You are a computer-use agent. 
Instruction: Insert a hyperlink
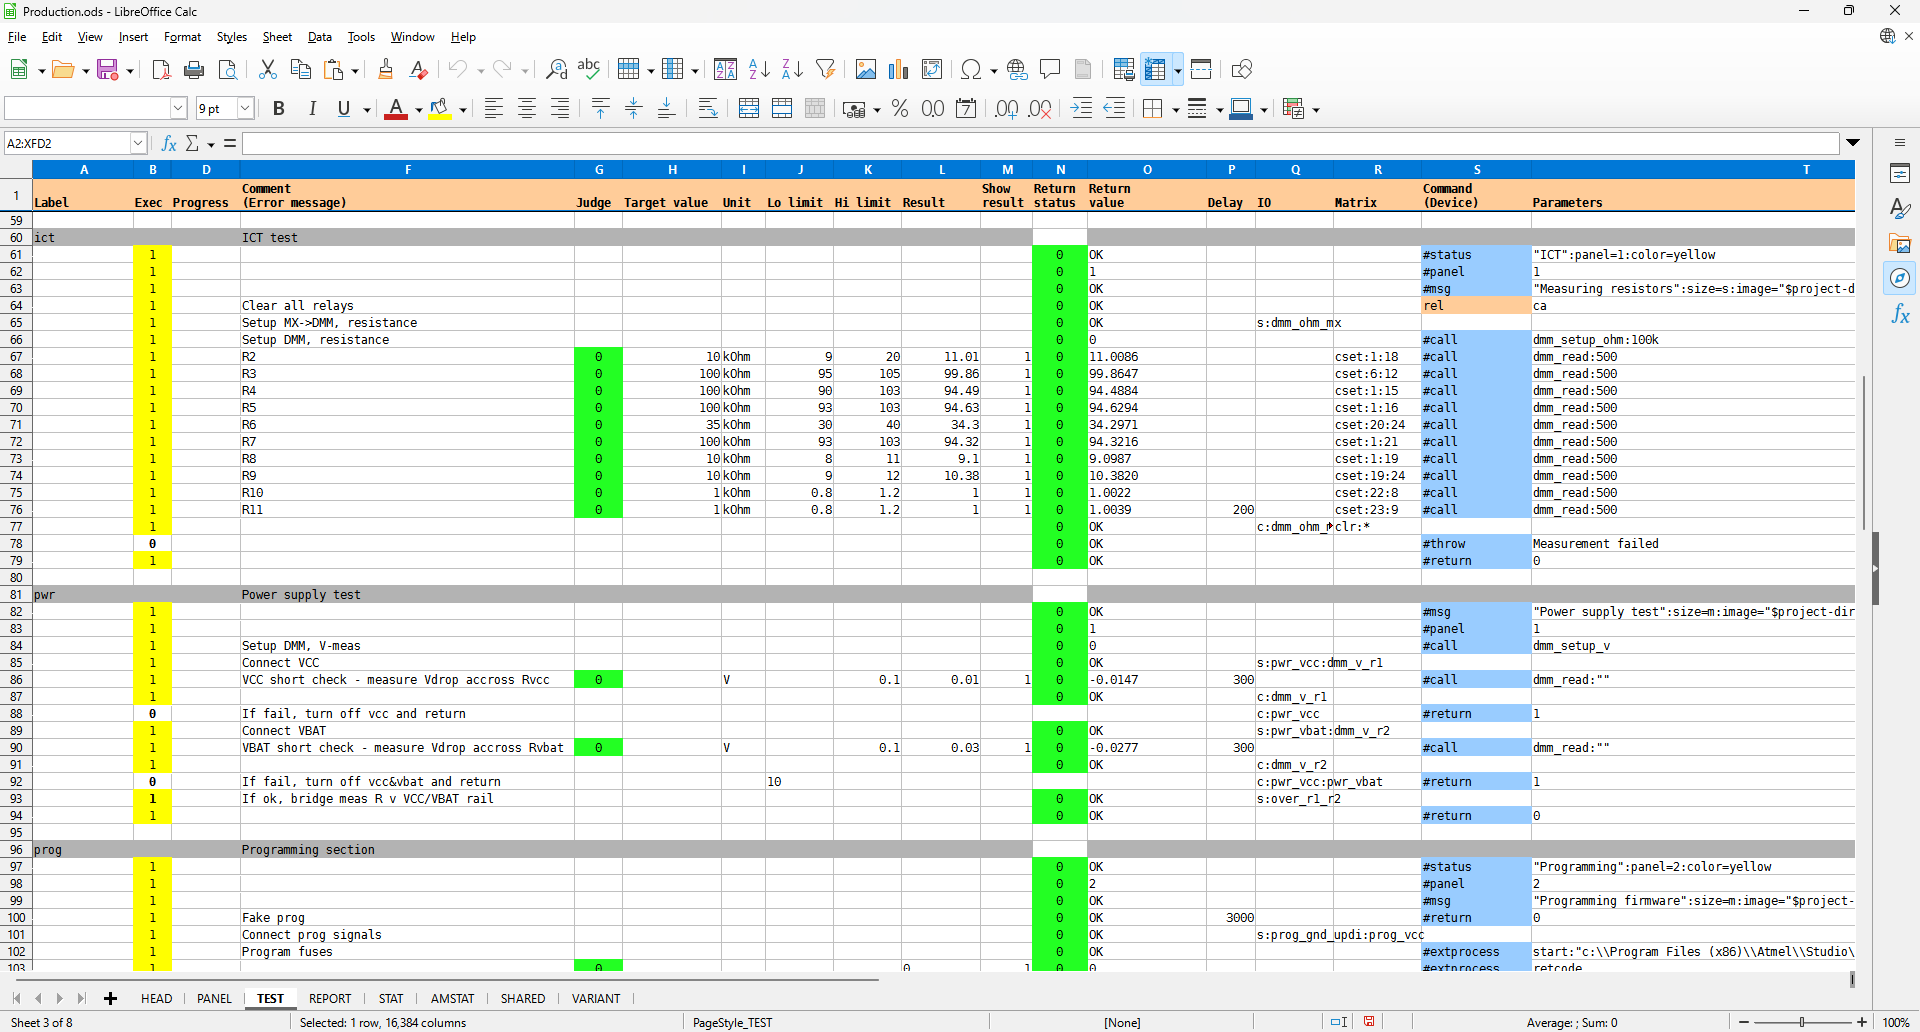pos(1017,69)
